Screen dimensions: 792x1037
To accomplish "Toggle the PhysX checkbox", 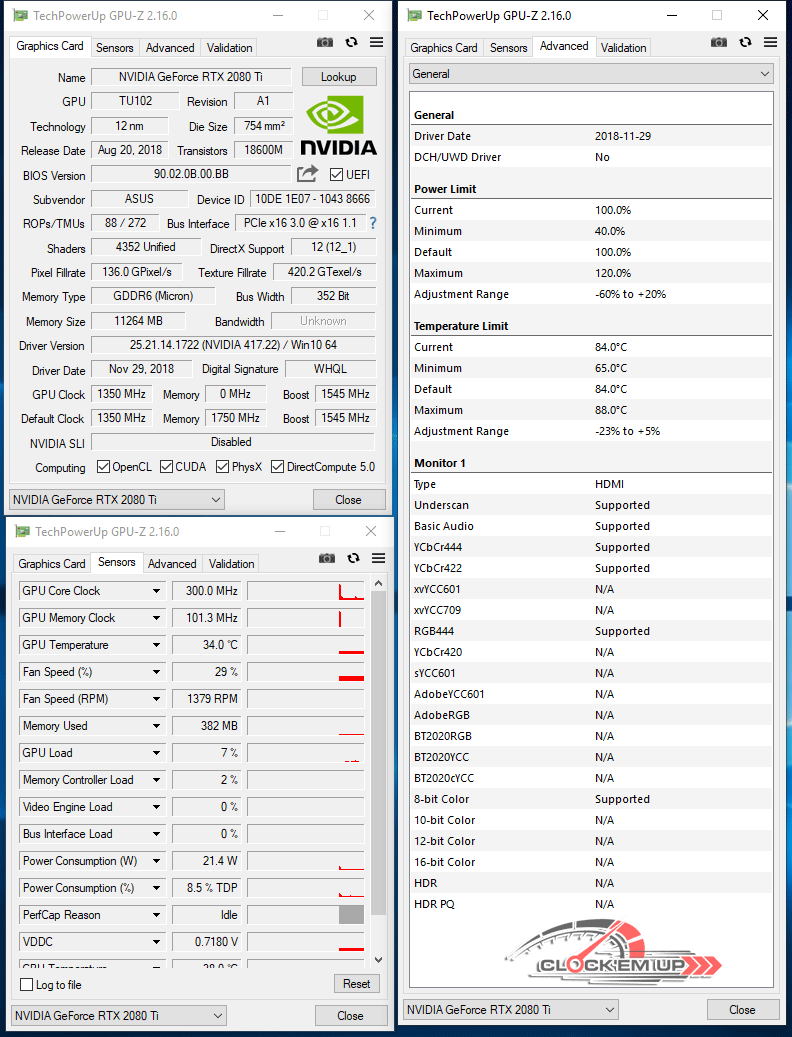I will pyautogui.click(x=223, y=467).
